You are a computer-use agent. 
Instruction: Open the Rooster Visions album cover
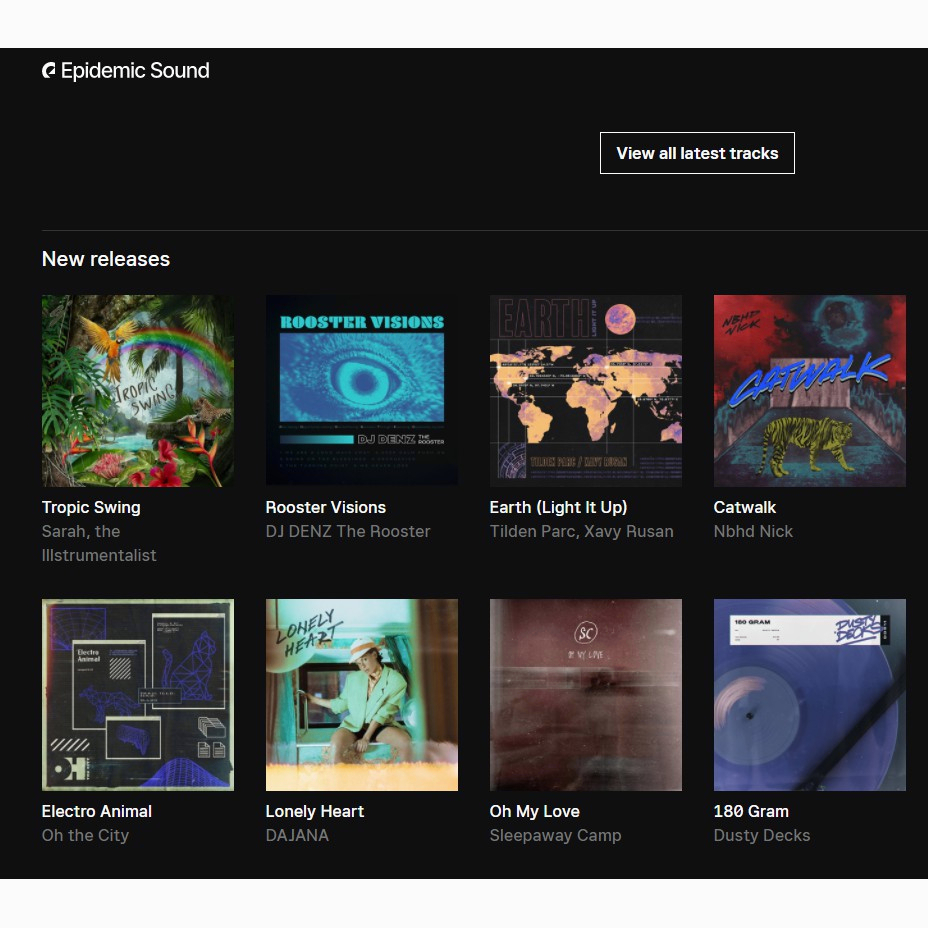click(x=362, y=391)
